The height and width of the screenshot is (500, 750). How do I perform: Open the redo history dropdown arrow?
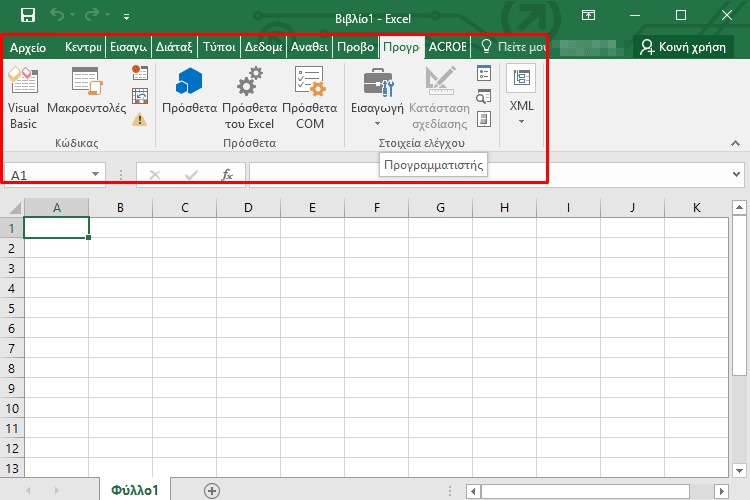[108, 15]
